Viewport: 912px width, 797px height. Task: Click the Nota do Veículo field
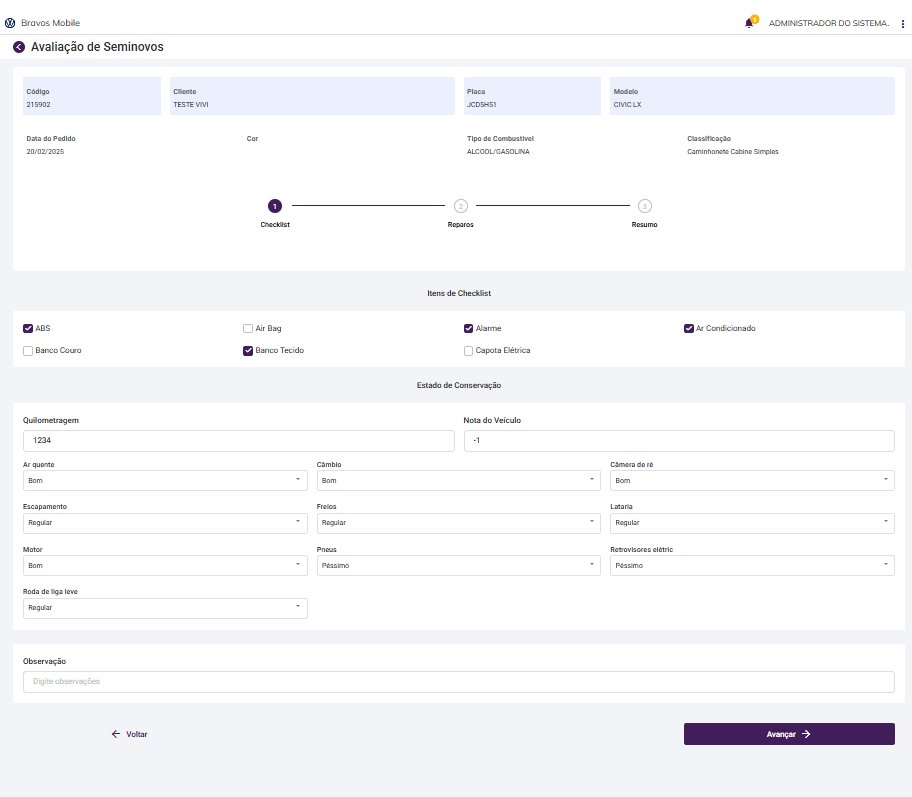[679, 441]
